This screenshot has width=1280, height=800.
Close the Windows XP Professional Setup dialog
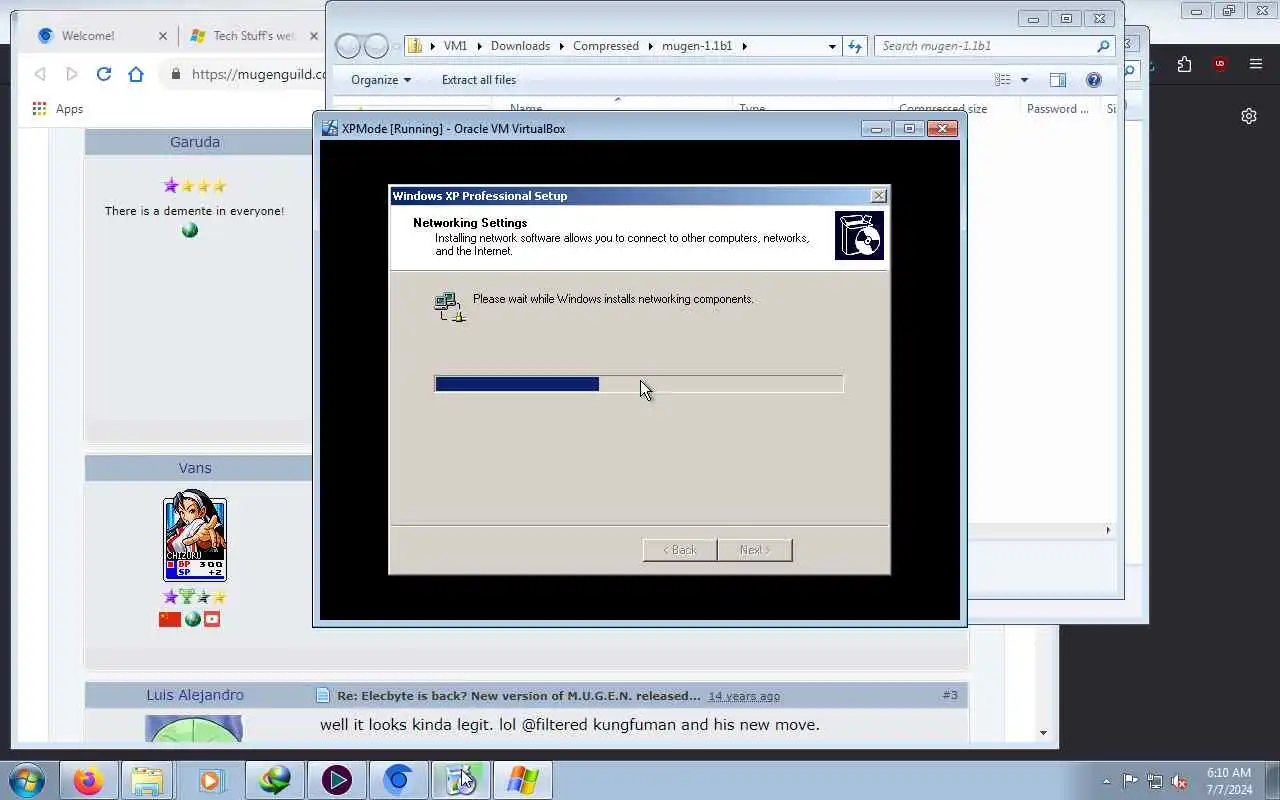878,196
